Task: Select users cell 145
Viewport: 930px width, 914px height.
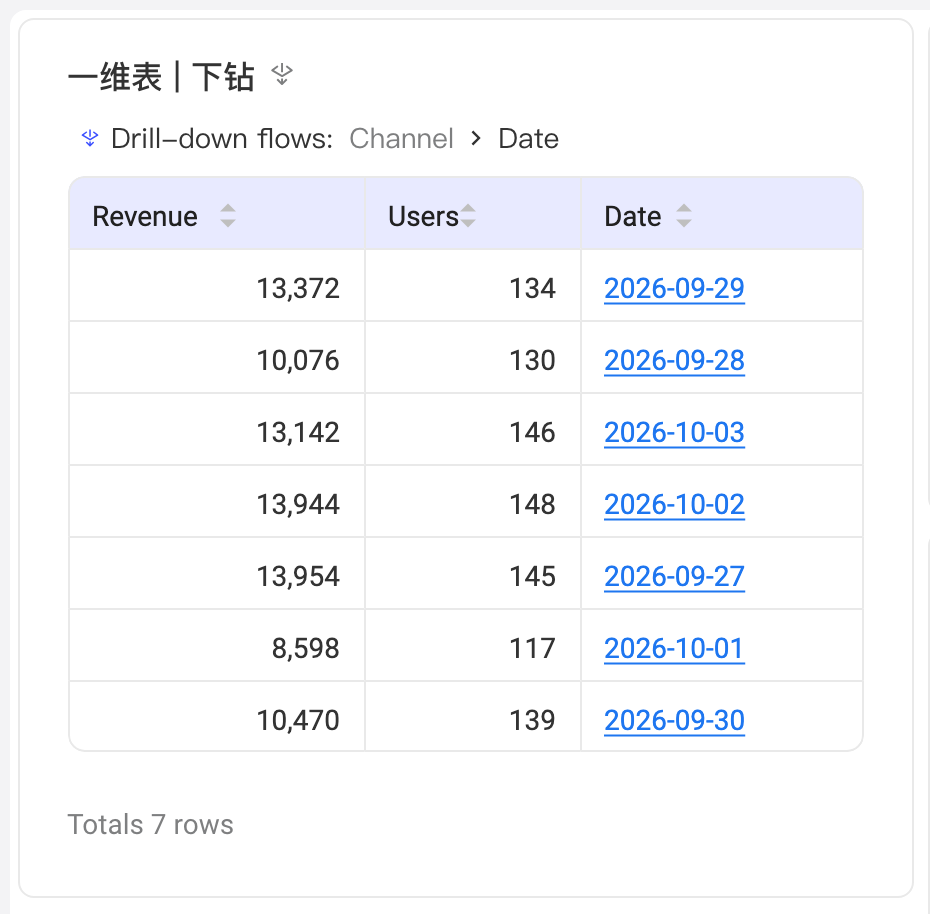Action: point(473,574)
